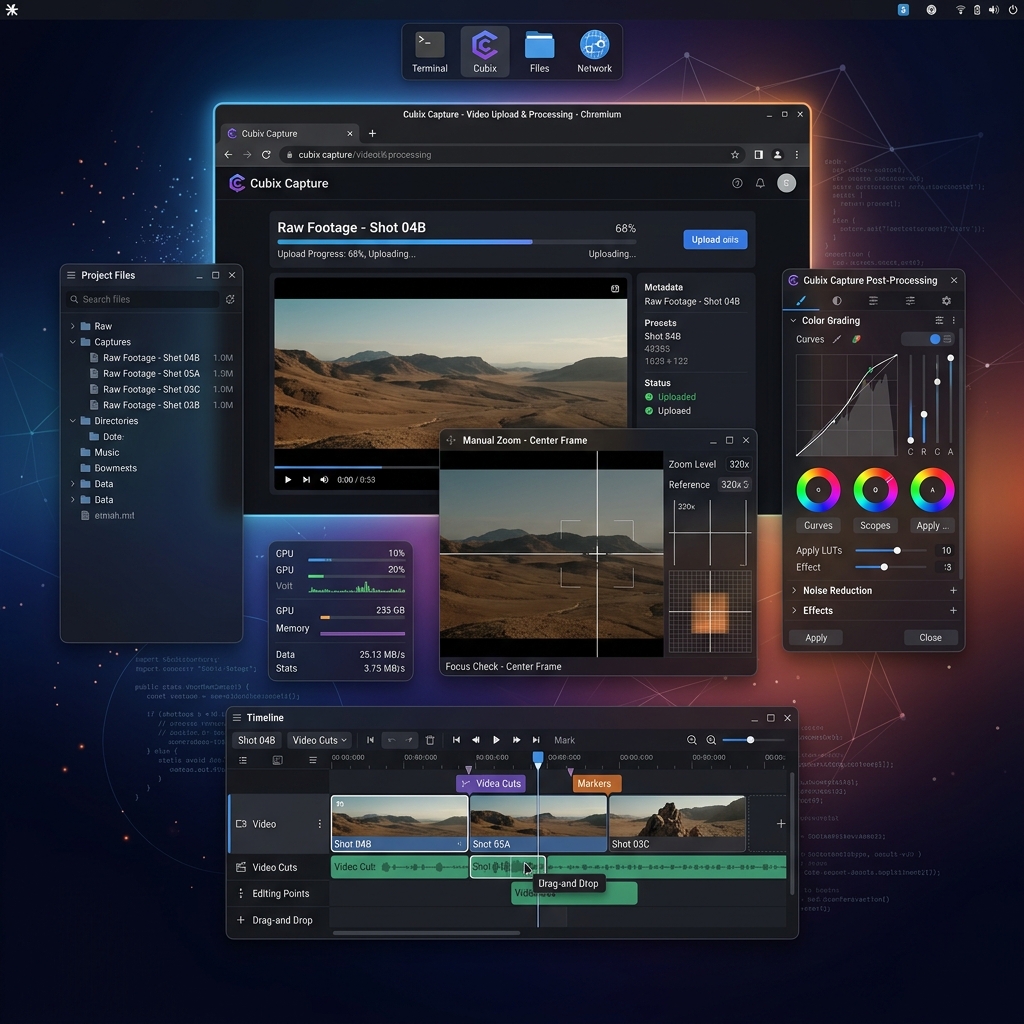Viewport: 1024px width, 1024px height.
Task: Open the Video Cuts dropdown in Timeline
Action: click(320, 740)
